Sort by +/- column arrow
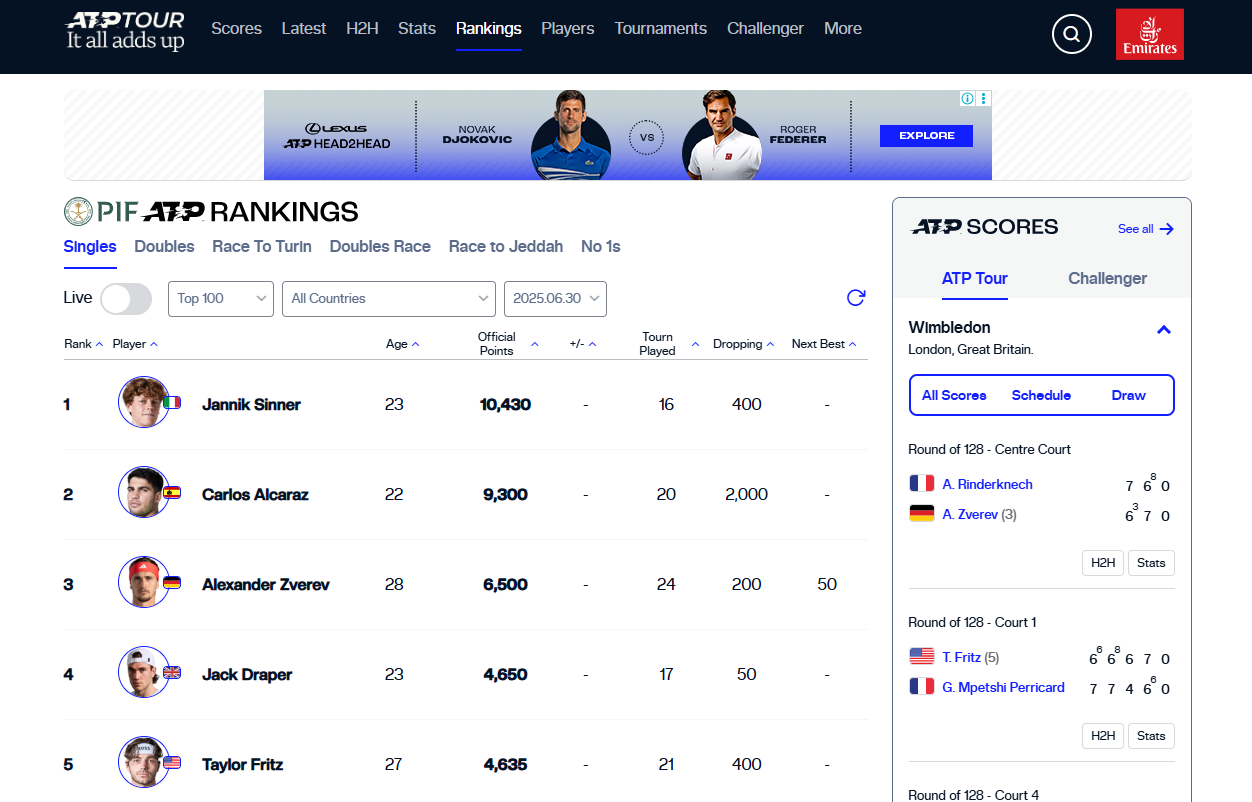 tap(592, 344)
